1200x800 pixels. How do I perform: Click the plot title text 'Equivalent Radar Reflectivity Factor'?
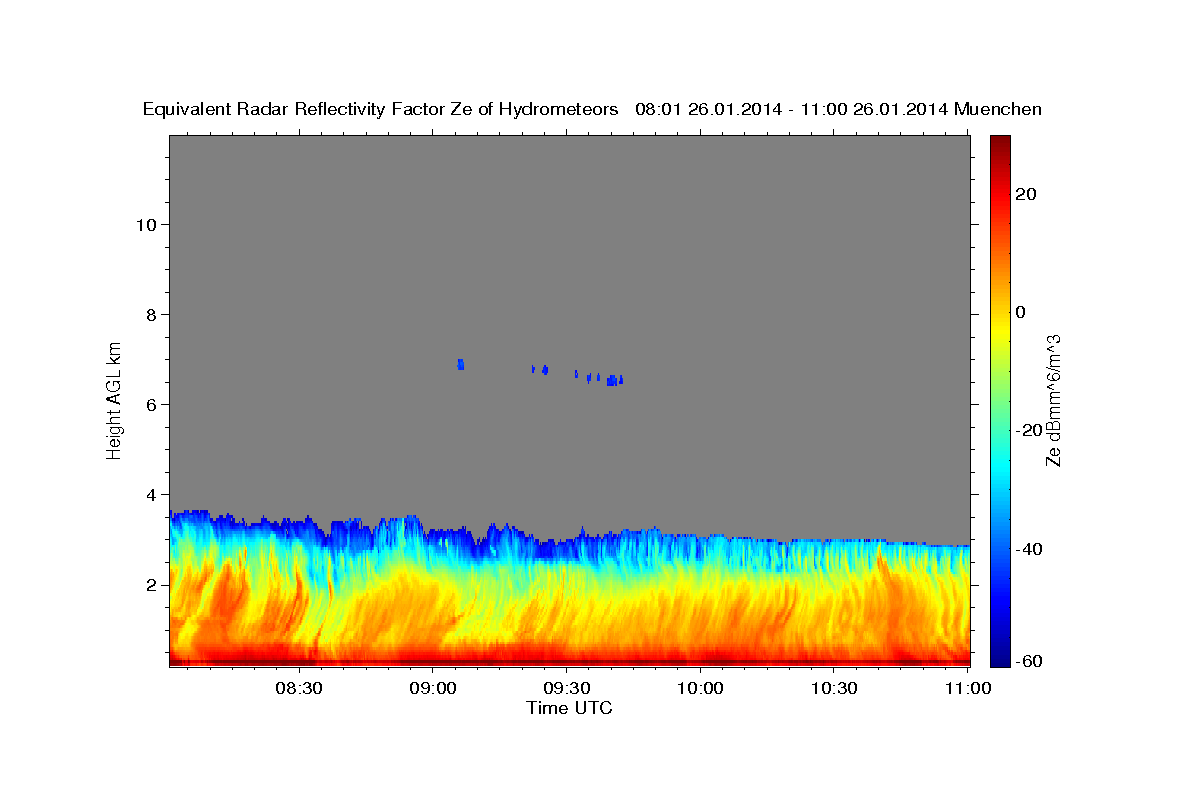(295, 109)
